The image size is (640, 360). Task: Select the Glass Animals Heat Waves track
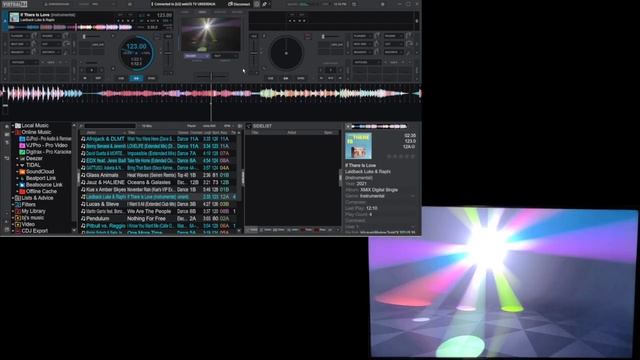pos(158,175)
